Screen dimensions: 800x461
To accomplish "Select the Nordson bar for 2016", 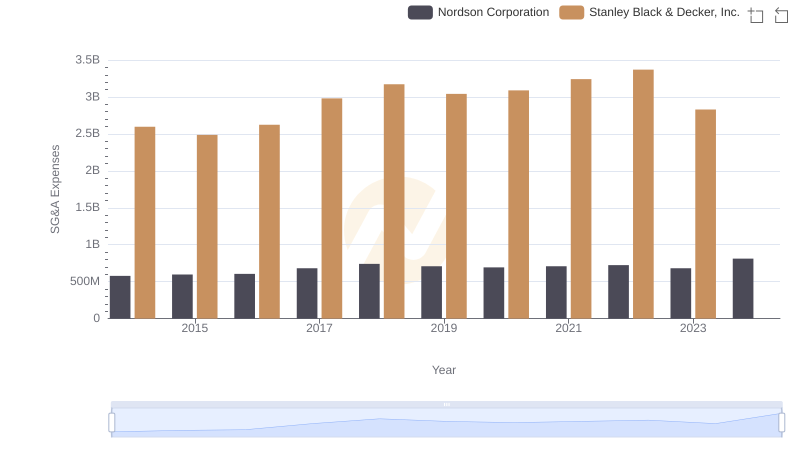I will [245, 296].
